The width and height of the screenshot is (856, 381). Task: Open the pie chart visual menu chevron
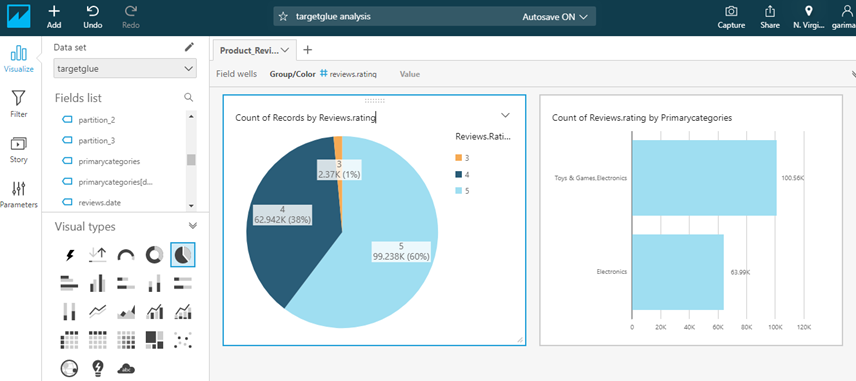[x=505, y=115]
